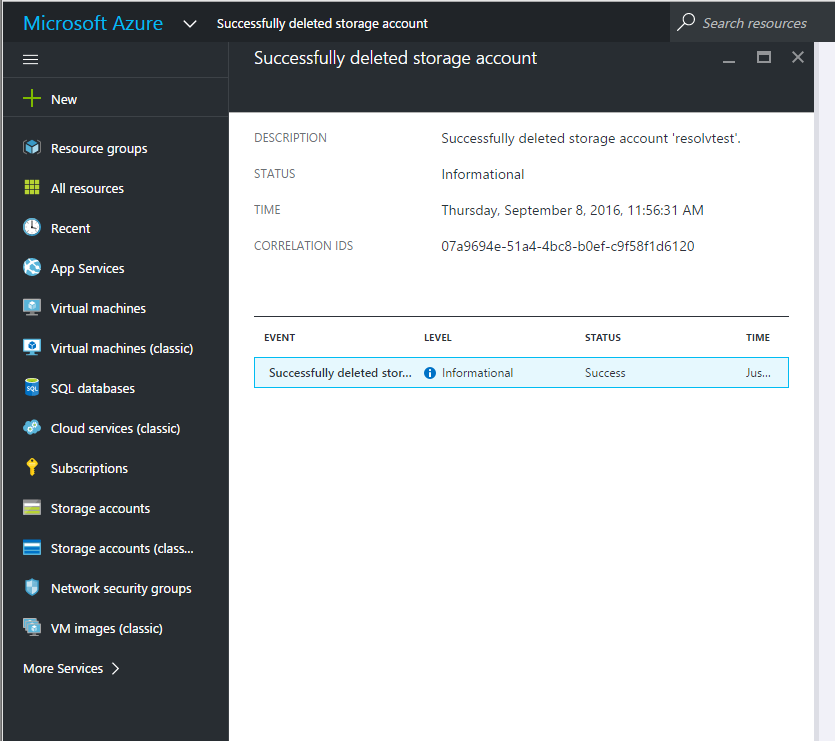Viewport: 835px width, 741px height.
Task: Click the Resource groups cube icon
Action: coord(32,147)
